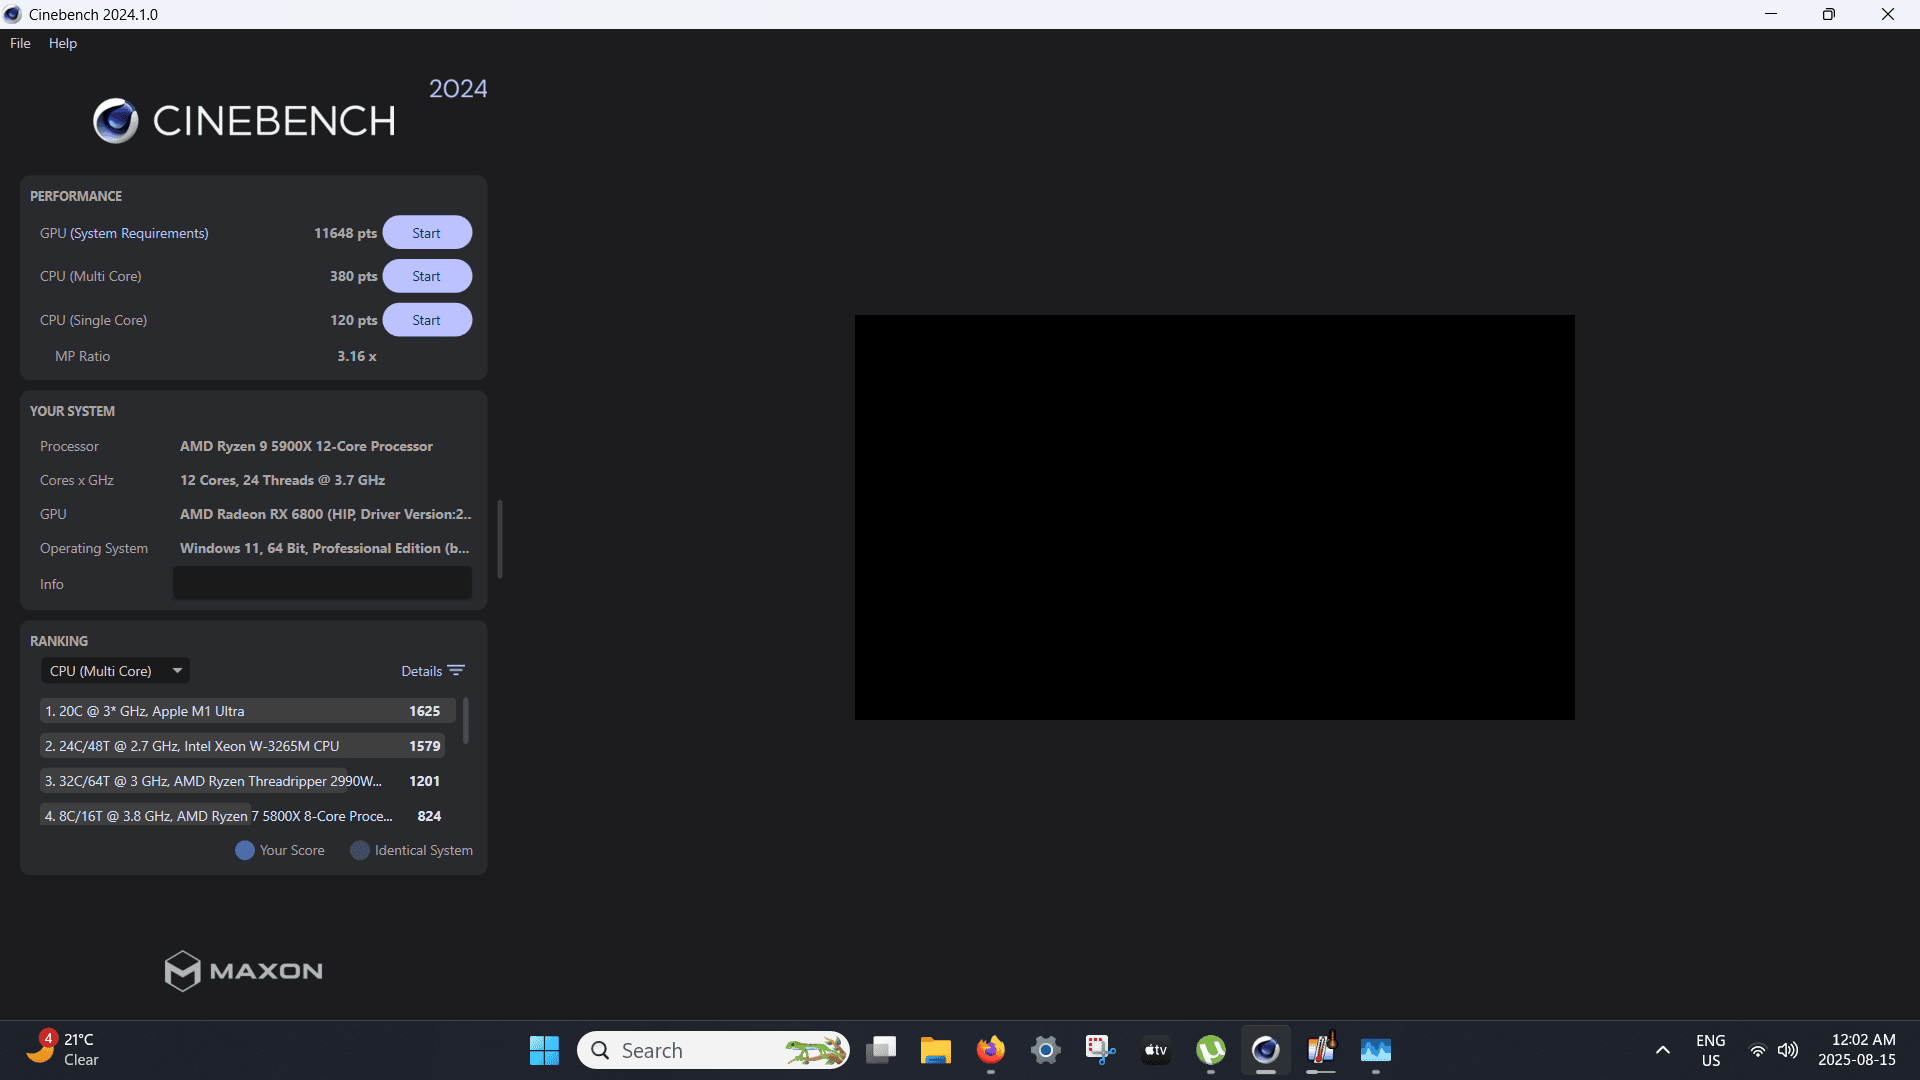Click the Identical System legend circle
The height and width of the screenshot is (1080, 1920).
[360, 850]
